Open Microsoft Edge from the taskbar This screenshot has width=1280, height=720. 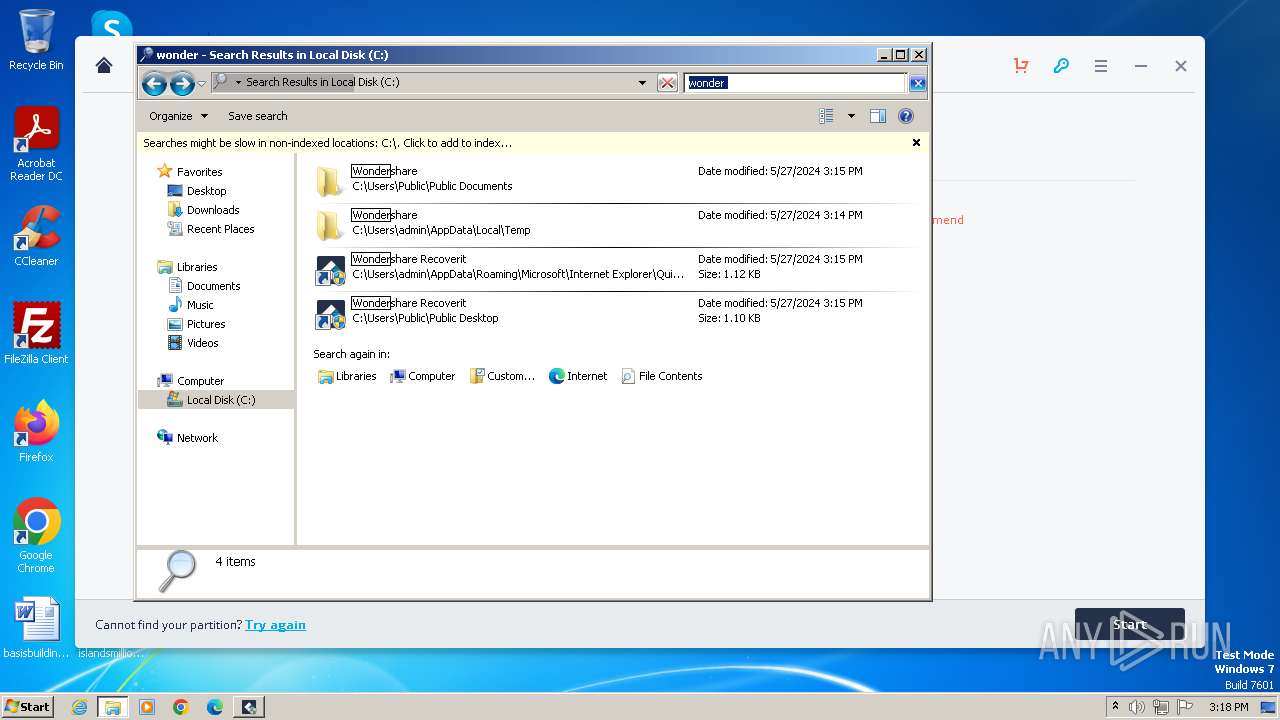(x=215, y=707)
